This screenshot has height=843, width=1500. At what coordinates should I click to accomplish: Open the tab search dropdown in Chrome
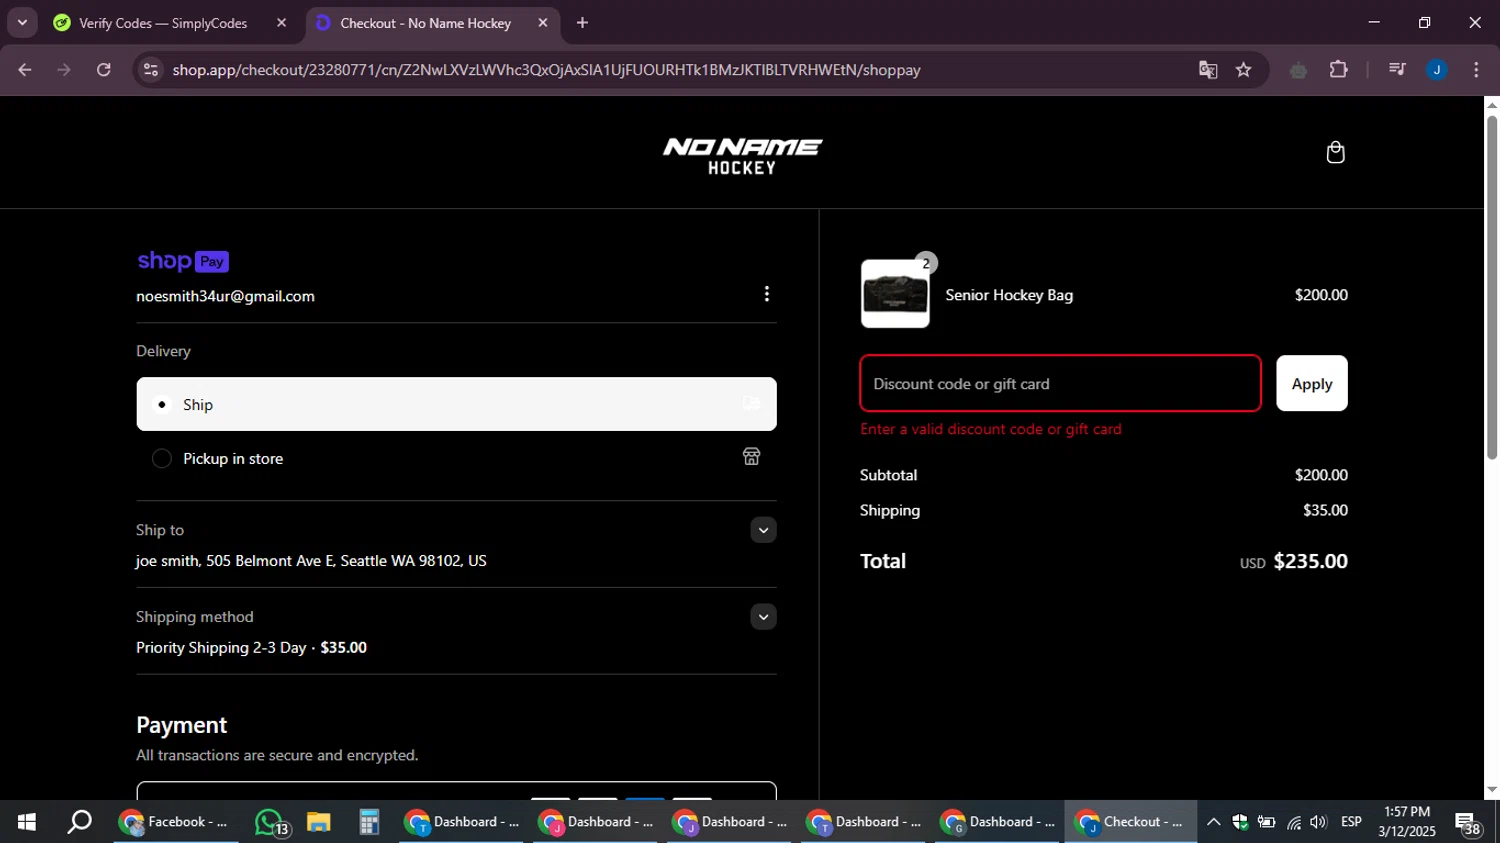(22, 22)
